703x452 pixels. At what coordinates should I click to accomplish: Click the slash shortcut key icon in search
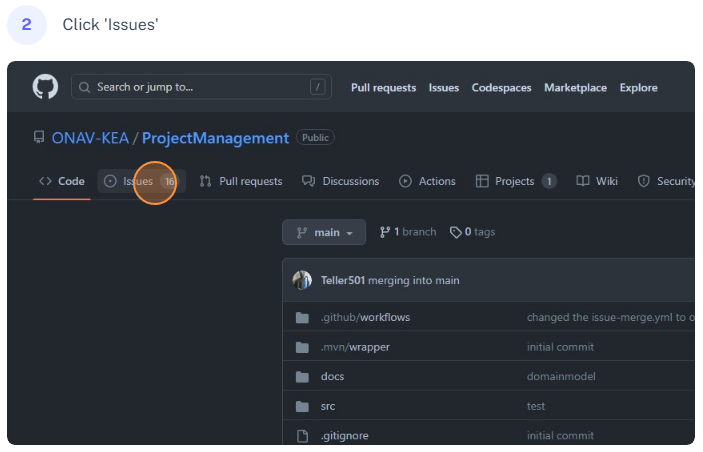317,87
